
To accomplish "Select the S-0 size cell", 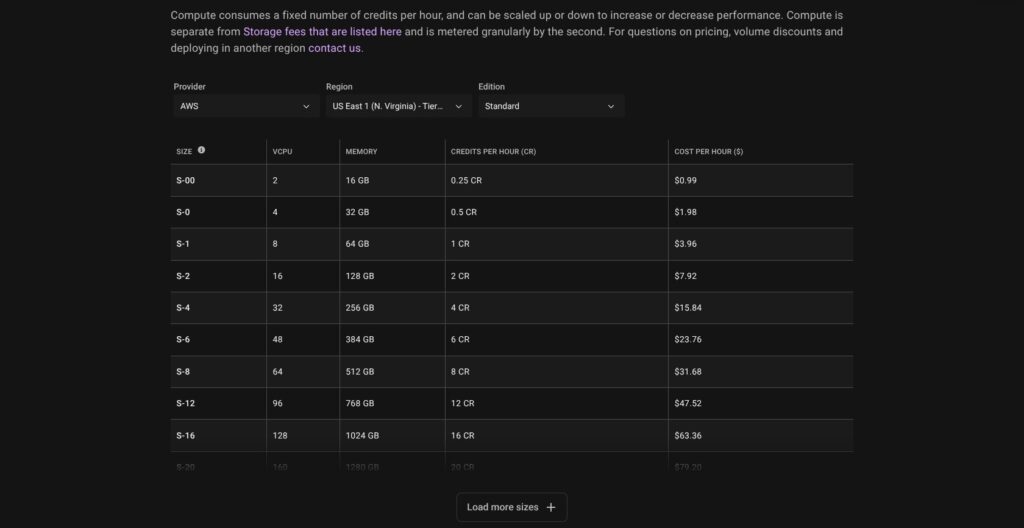I will coord(218,212).
